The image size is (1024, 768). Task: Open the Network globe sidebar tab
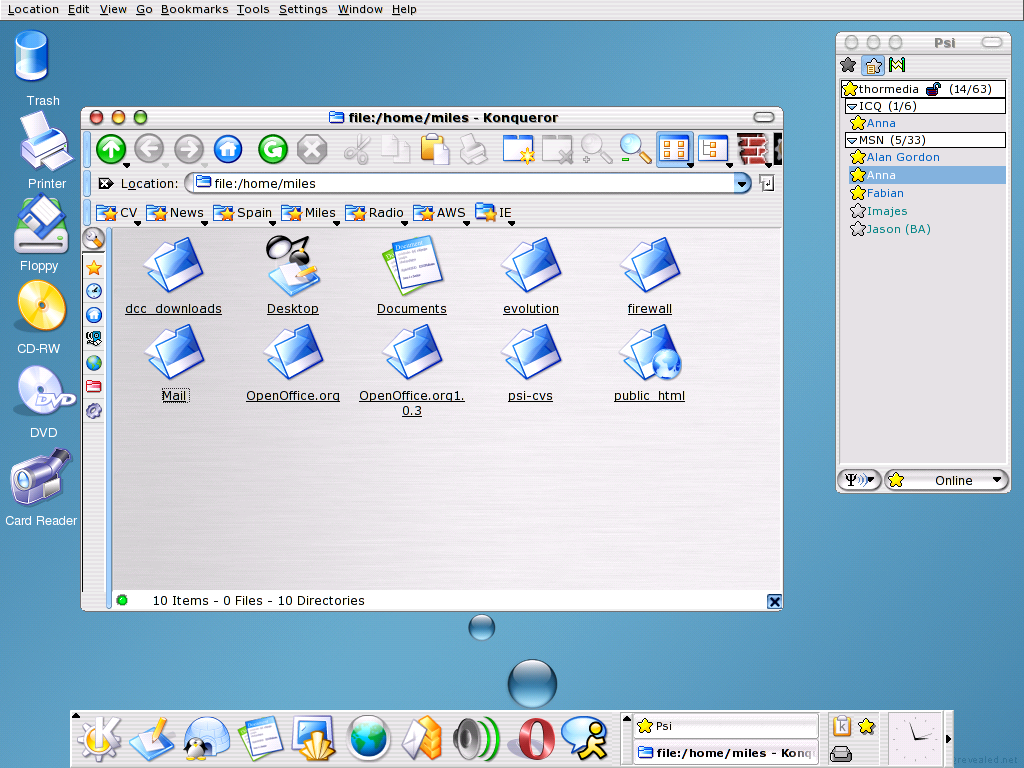(94, 362)
